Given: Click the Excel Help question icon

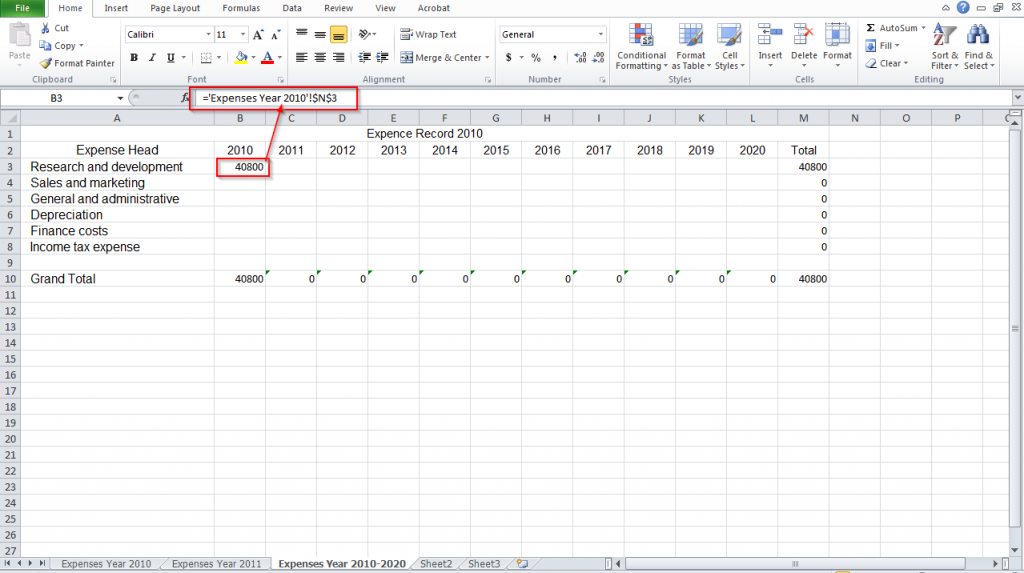Looking at the screenshot, I should [x=963, y=8].
